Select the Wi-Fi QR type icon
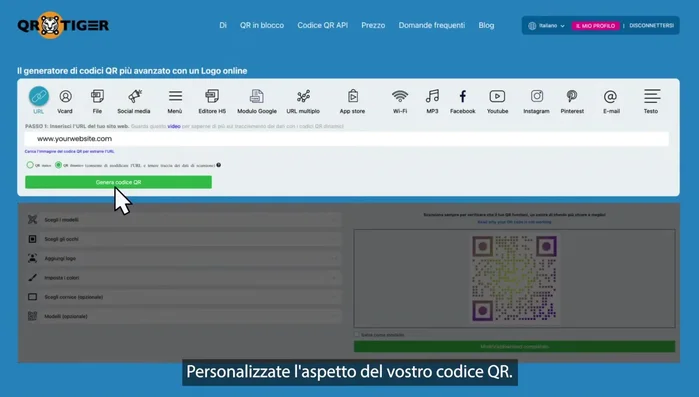This screenshot has width=699, height=397. pos(400,96)
